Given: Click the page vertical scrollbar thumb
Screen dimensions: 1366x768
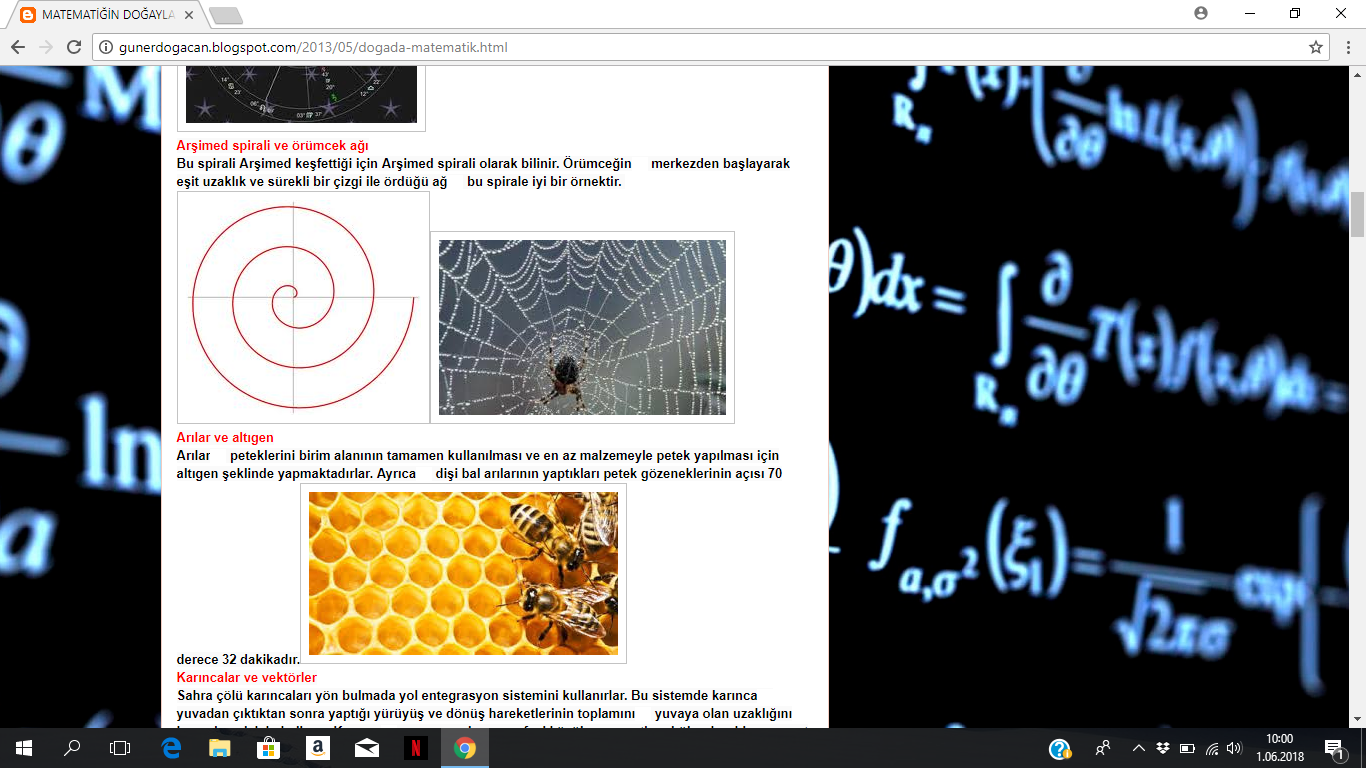Looking at the screenshot, I should 1357,214.
